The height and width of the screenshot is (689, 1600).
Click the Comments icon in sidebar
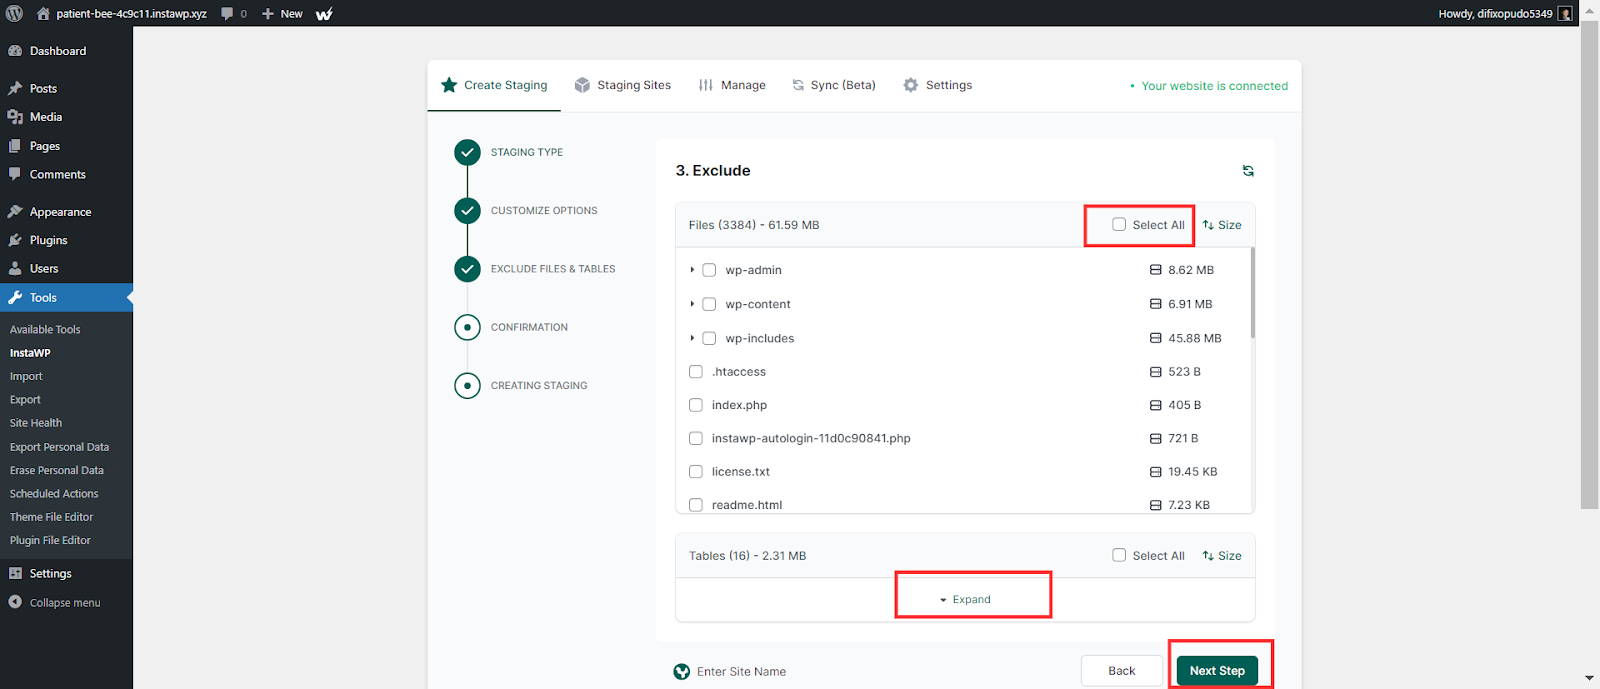click(15, 174)
